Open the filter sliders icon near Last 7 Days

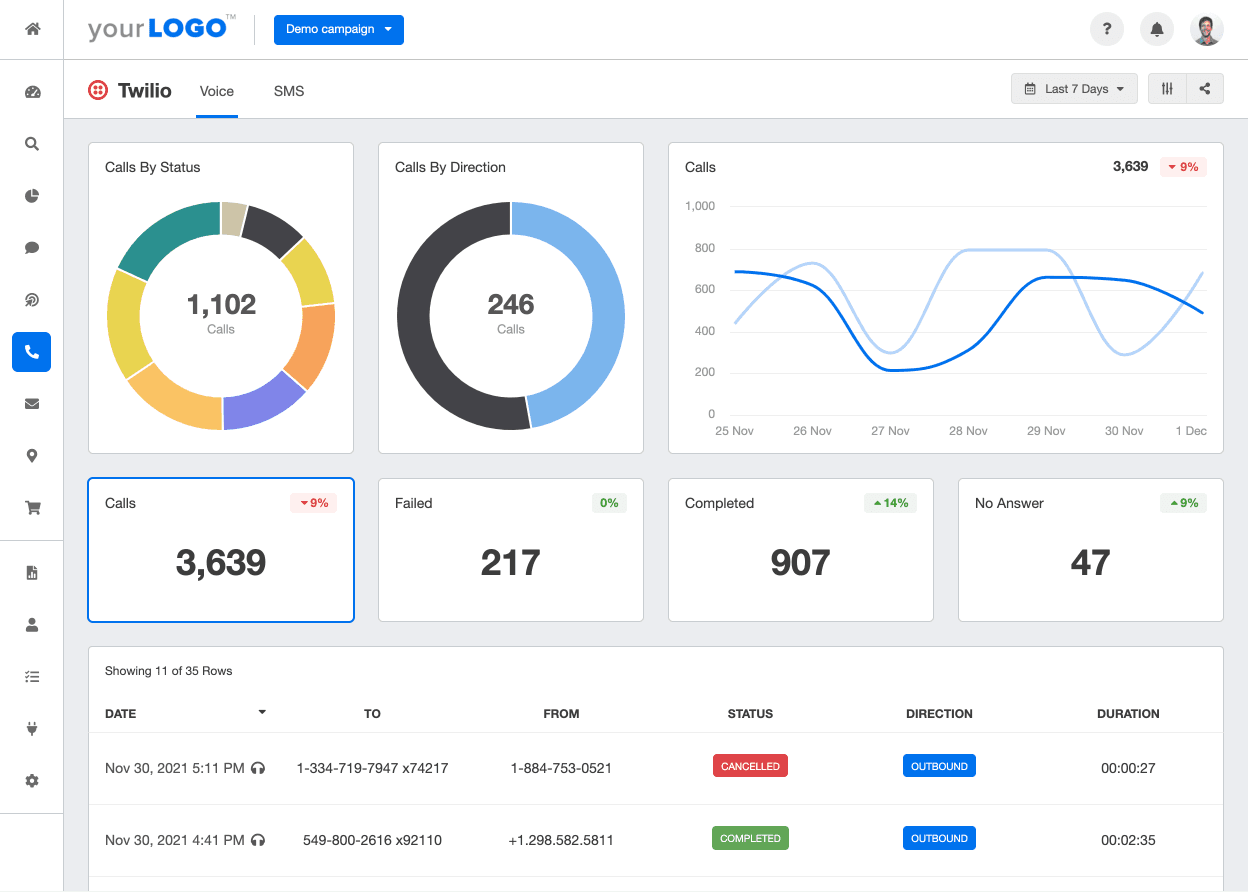pos(1166,88)
